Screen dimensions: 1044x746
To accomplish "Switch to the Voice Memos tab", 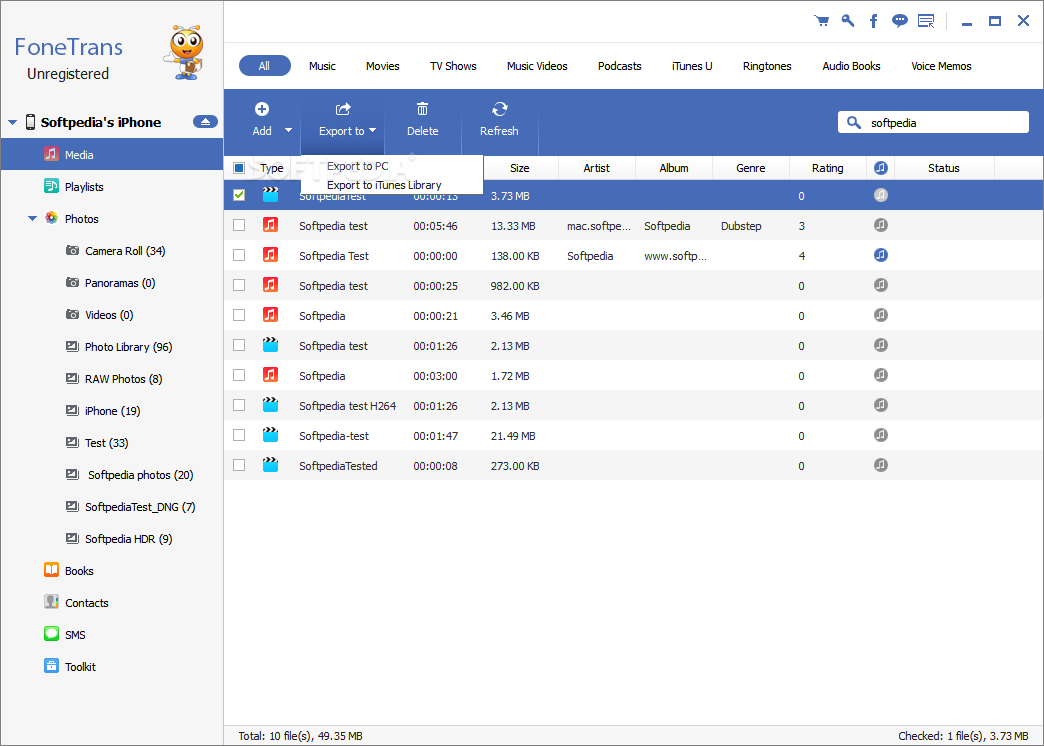I will (941, 66).
